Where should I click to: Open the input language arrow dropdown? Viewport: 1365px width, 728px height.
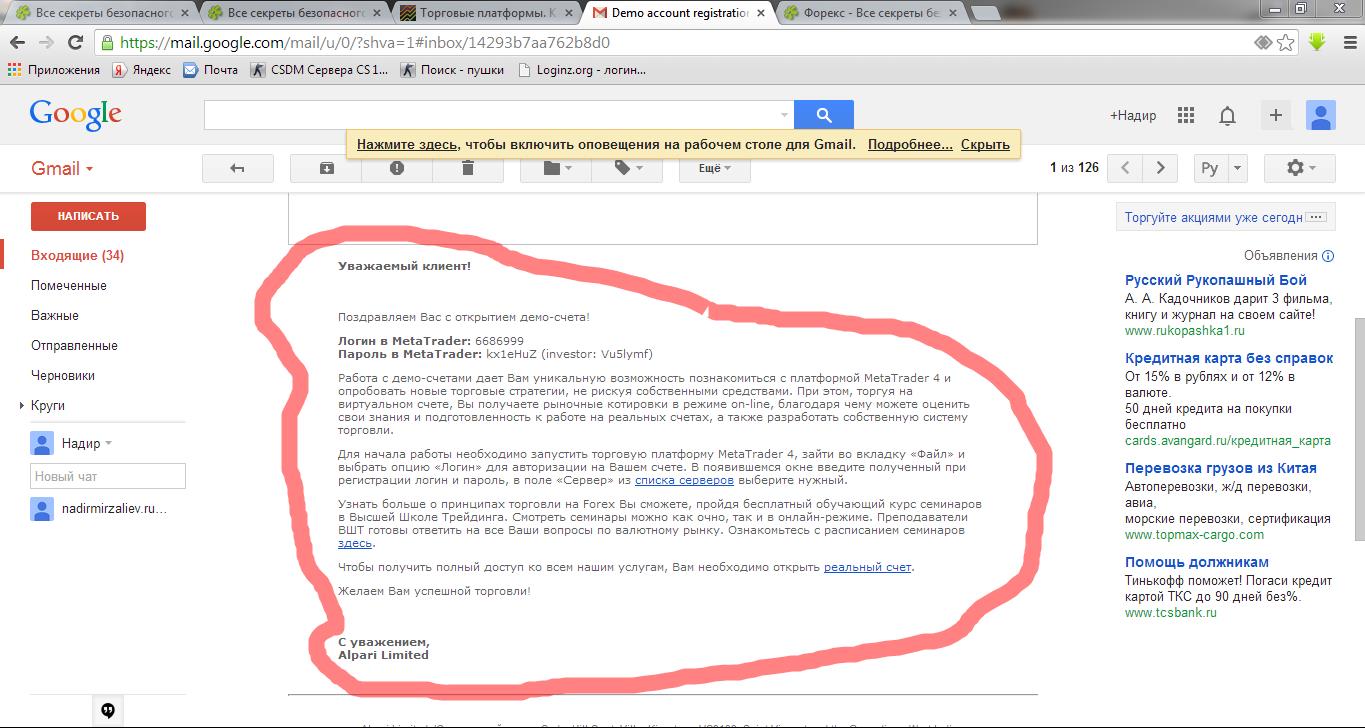tap(1237, 168)
